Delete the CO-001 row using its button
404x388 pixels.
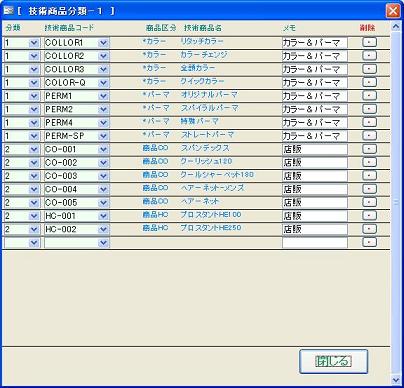(x=369, y=149)
